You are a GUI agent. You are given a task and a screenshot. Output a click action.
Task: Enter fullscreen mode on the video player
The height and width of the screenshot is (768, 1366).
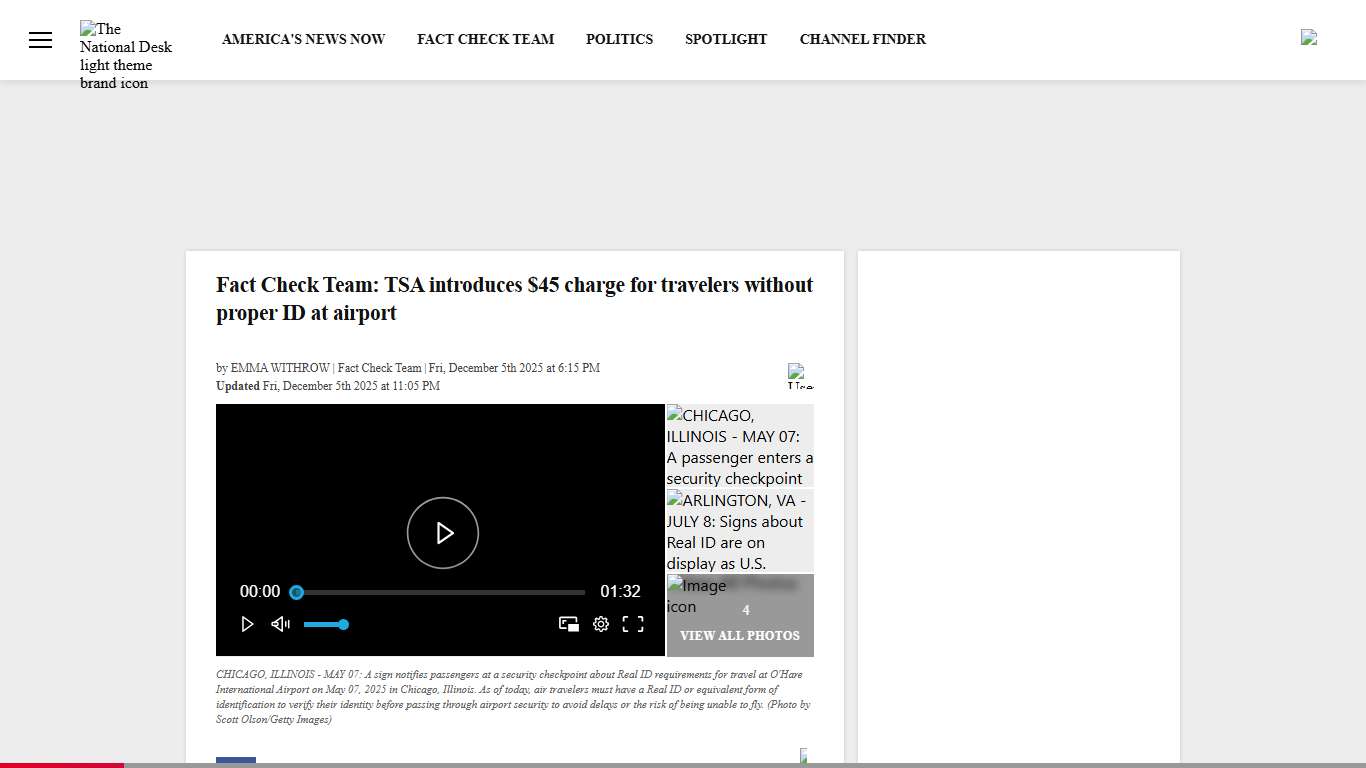click(x=633, y=624)
